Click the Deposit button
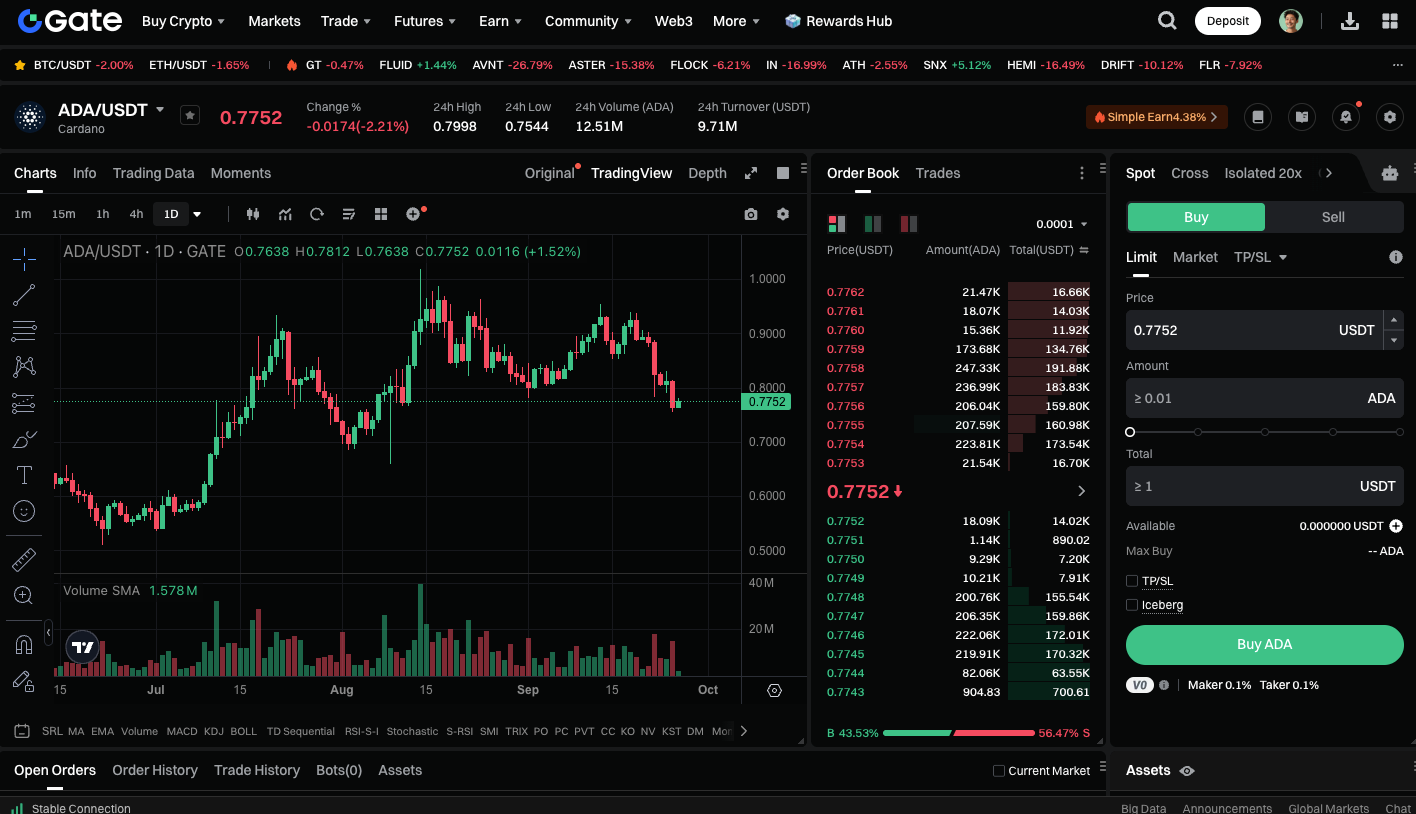Screen dimensions: 1416x814 [1227, 21]
